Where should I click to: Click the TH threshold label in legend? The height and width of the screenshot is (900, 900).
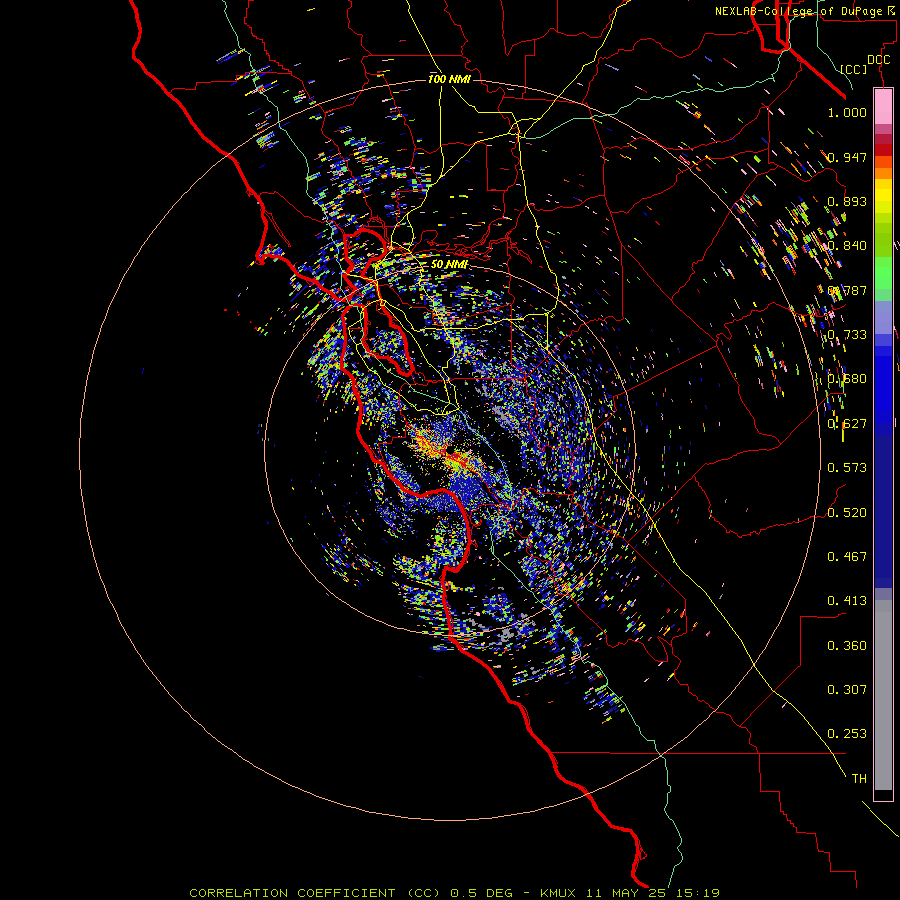[859, 779]
